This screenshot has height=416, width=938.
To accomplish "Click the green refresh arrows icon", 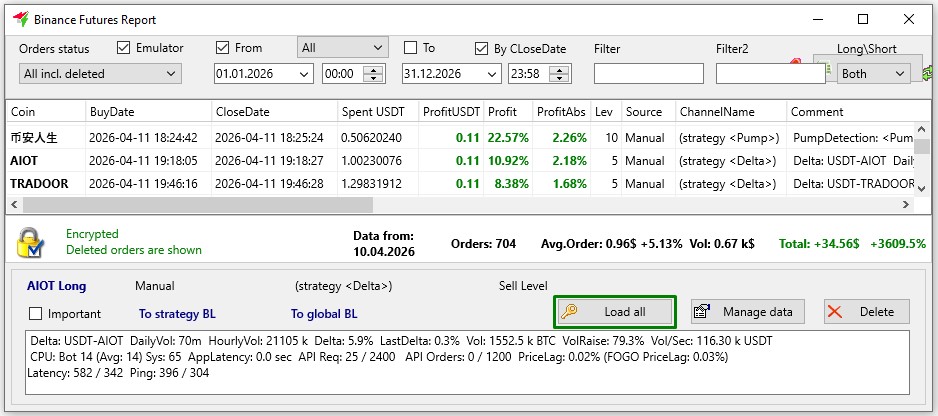I will point(929,73).
